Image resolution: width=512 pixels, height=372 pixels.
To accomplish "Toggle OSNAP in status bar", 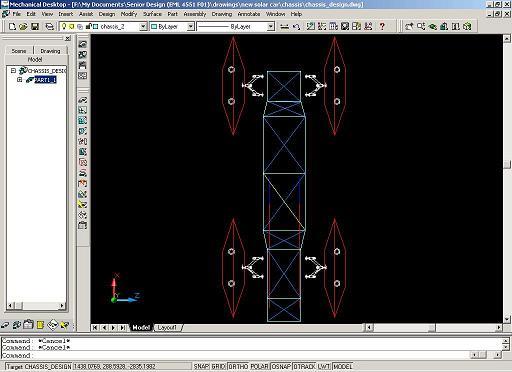I will click(x=281, y=366).
